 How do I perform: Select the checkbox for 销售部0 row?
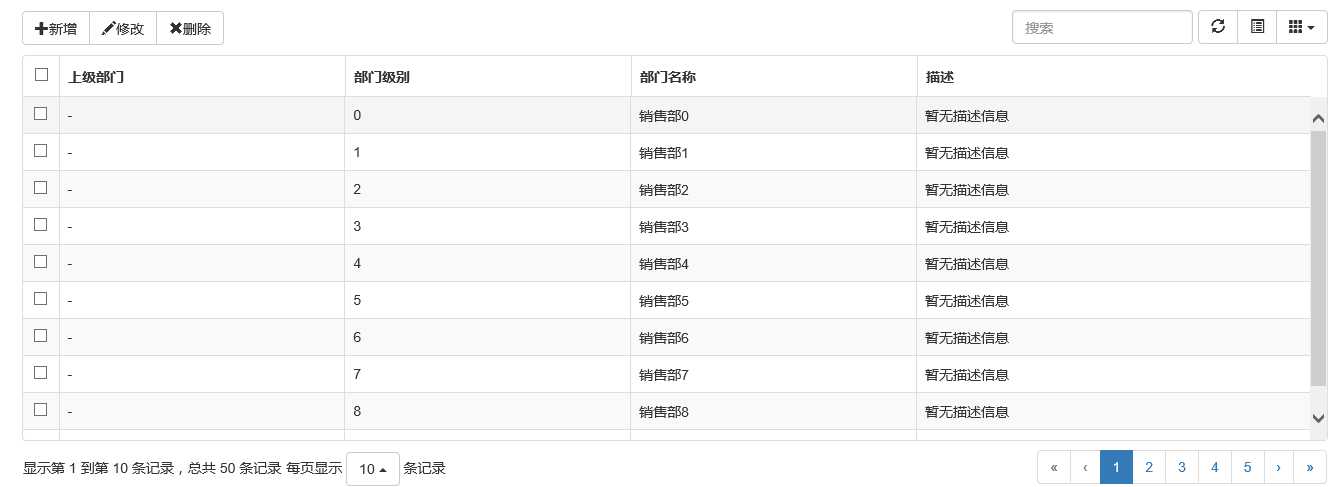click(41, 114)
